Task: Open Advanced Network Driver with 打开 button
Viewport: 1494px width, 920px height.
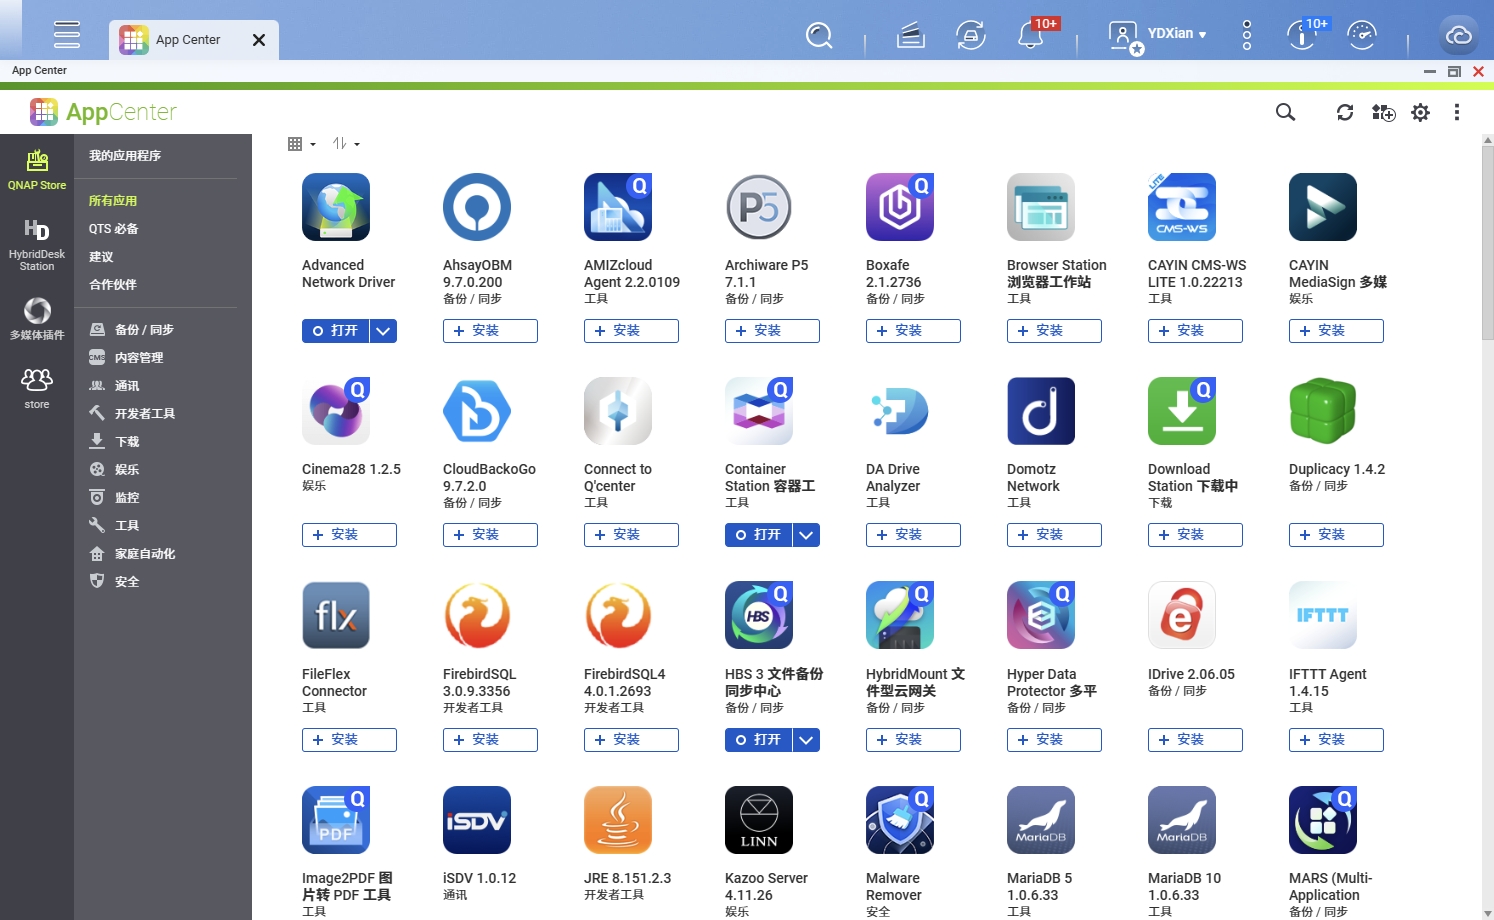Action: pos(335,331)
